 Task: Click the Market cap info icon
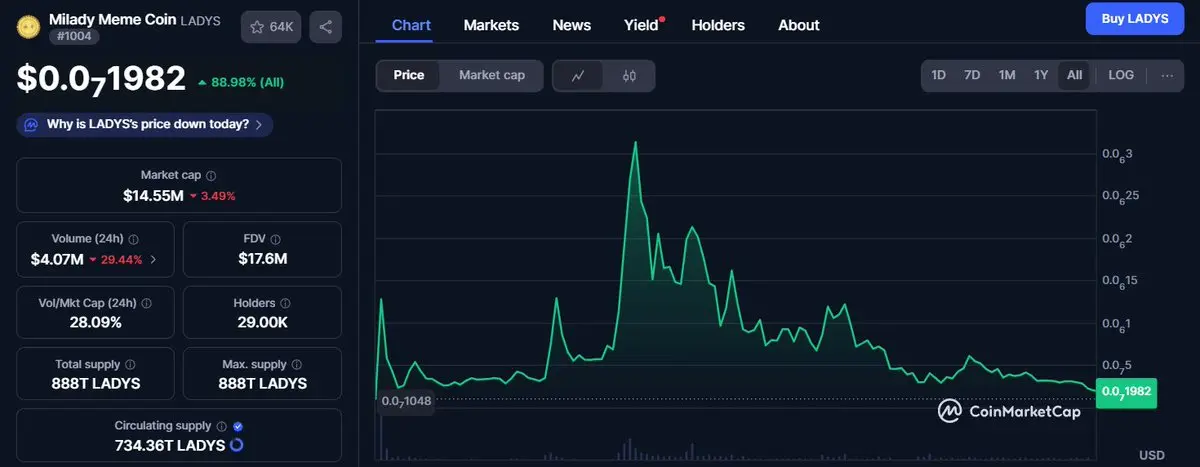(x=210, y=175)
